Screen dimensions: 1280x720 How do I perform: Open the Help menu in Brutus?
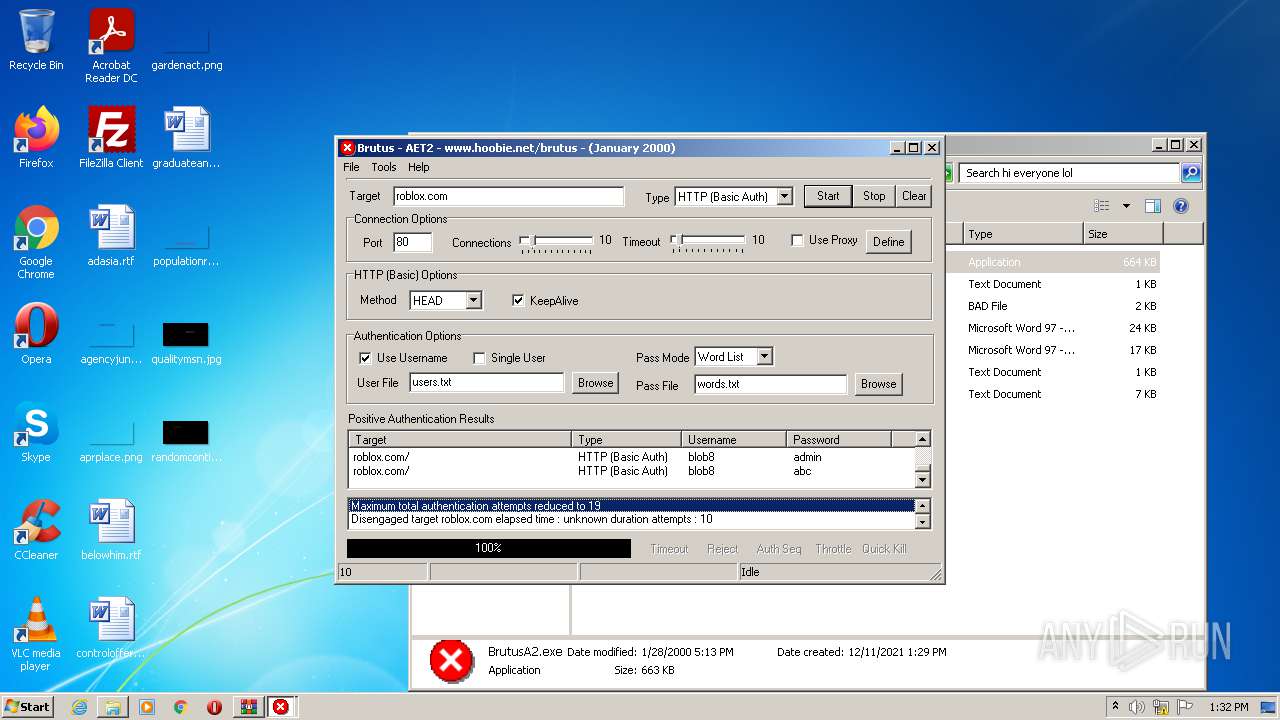point(419,167)
